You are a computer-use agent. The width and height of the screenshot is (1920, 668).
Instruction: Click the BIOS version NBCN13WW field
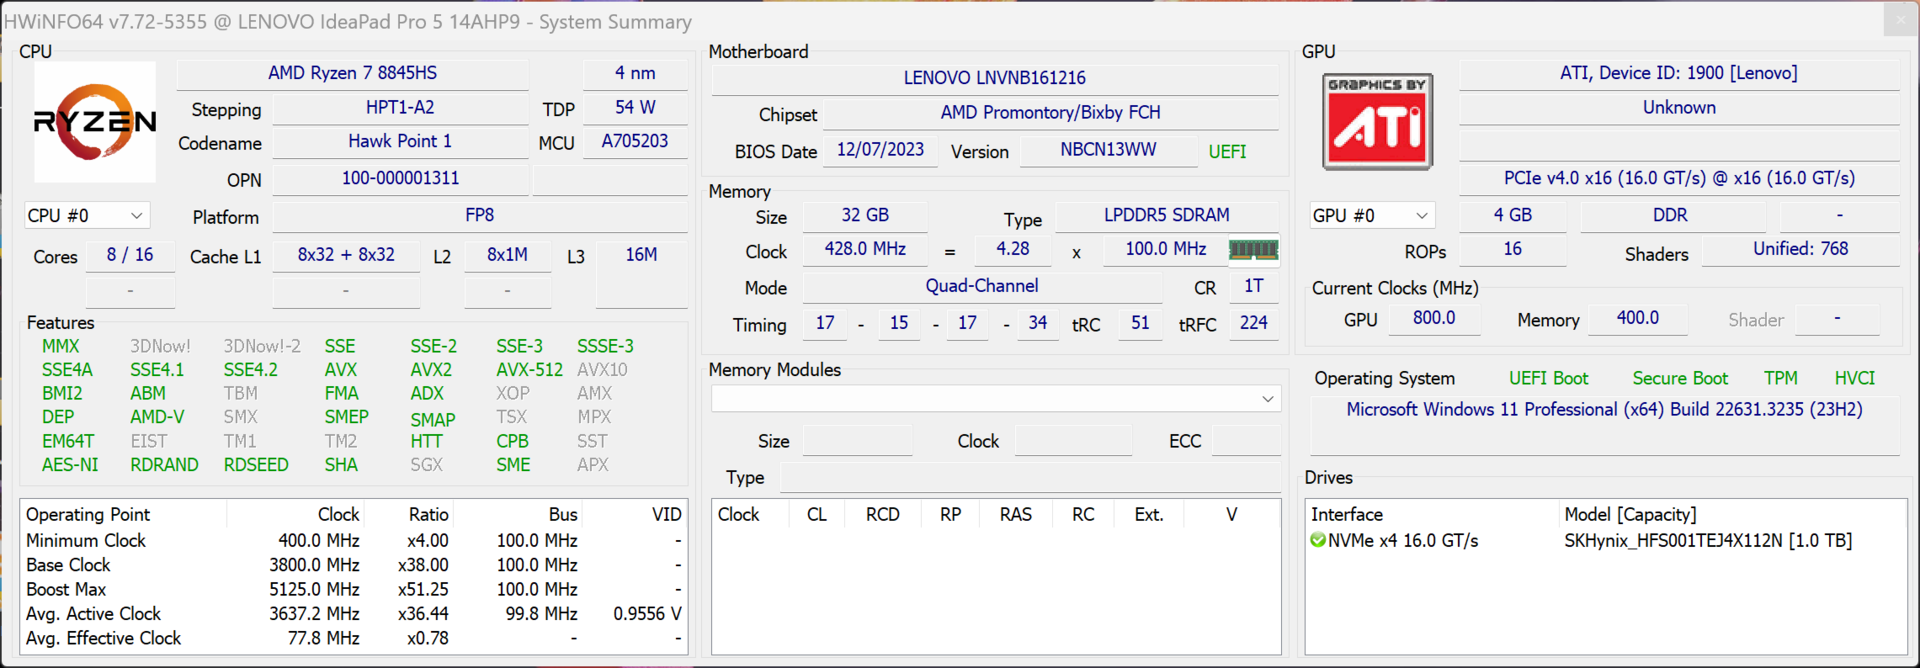click(x=1108, y=150)
